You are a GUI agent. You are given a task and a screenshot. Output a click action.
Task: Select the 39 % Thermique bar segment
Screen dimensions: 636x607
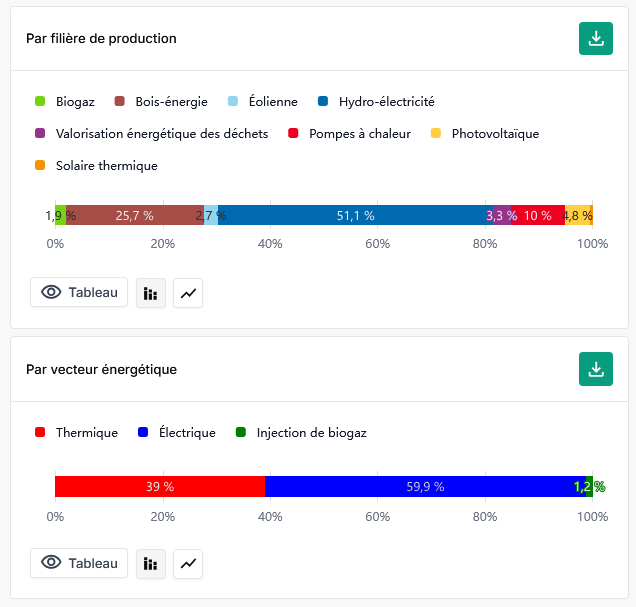160,486
